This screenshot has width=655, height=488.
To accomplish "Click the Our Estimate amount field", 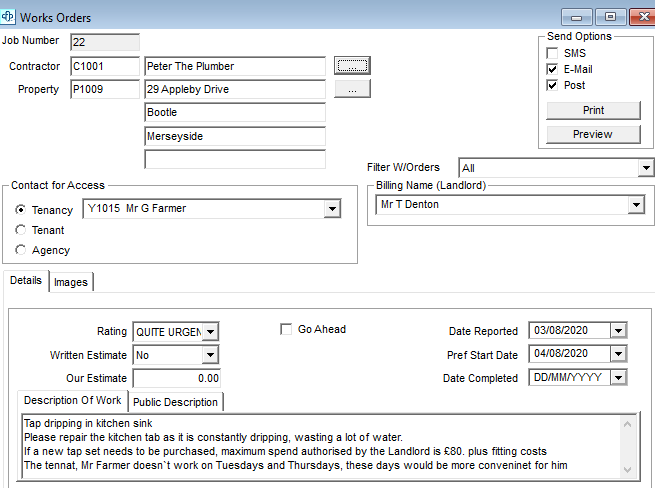I will pyautogui.click(x=177, y=379).
